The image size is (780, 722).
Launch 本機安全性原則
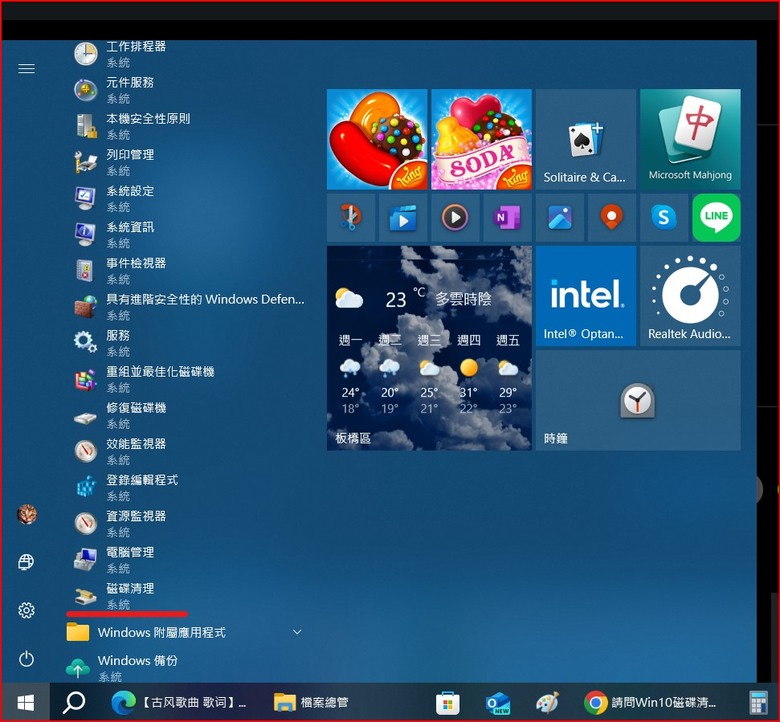coord(189,126)
